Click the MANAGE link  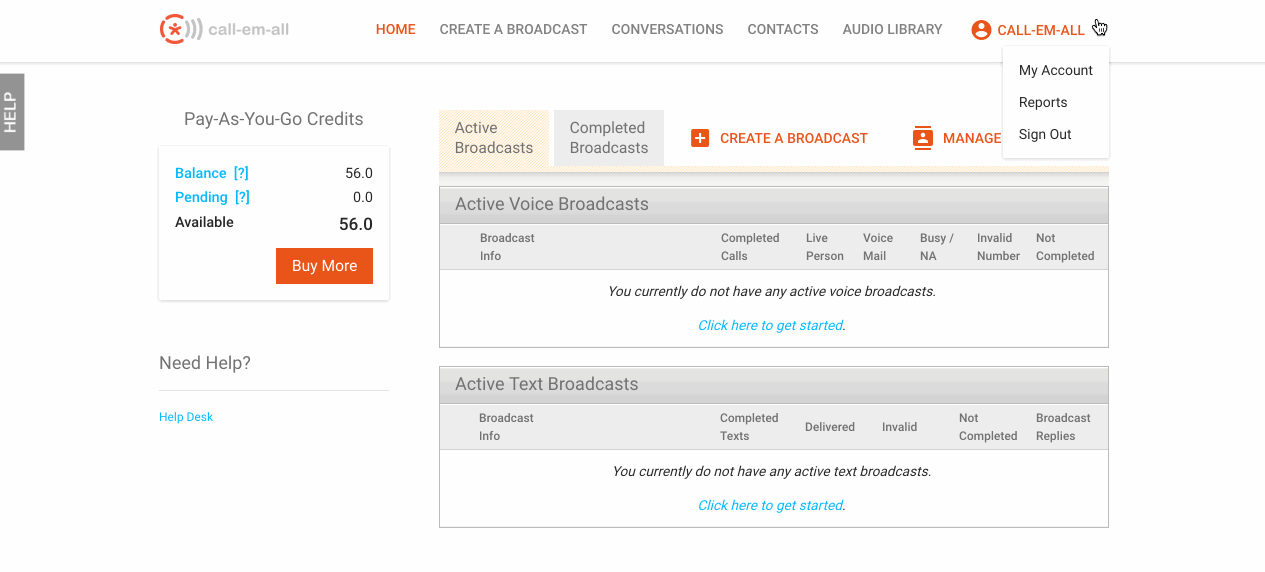tap(972, 138)
